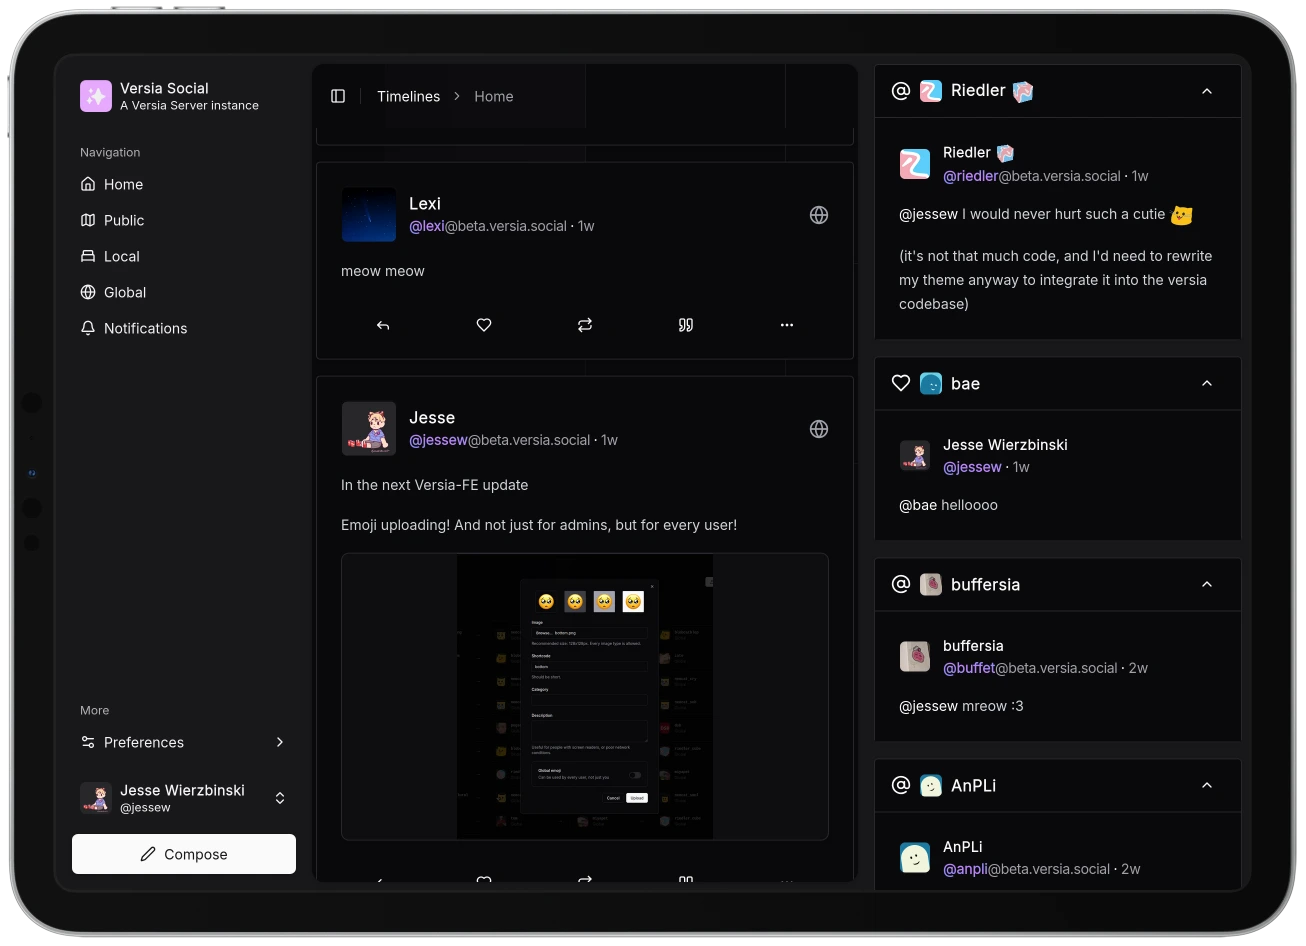Image resolution: width=1306 pixels, height=946 pixels.
Task: Reblog Lexi's meow meow post
Action: click(585, 325)
